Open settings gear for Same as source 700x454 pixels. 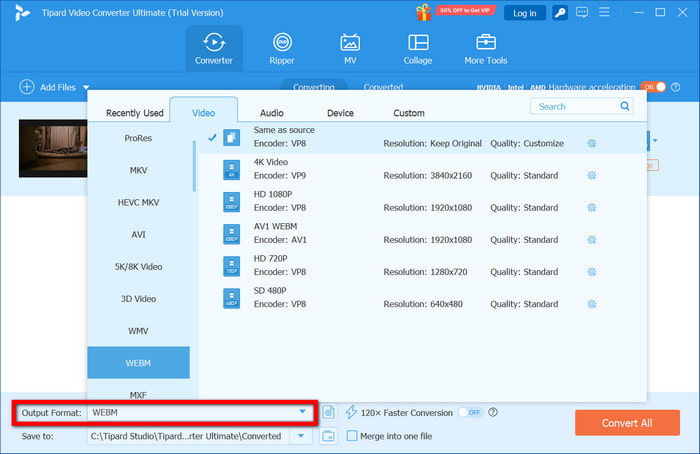point(592,143)
